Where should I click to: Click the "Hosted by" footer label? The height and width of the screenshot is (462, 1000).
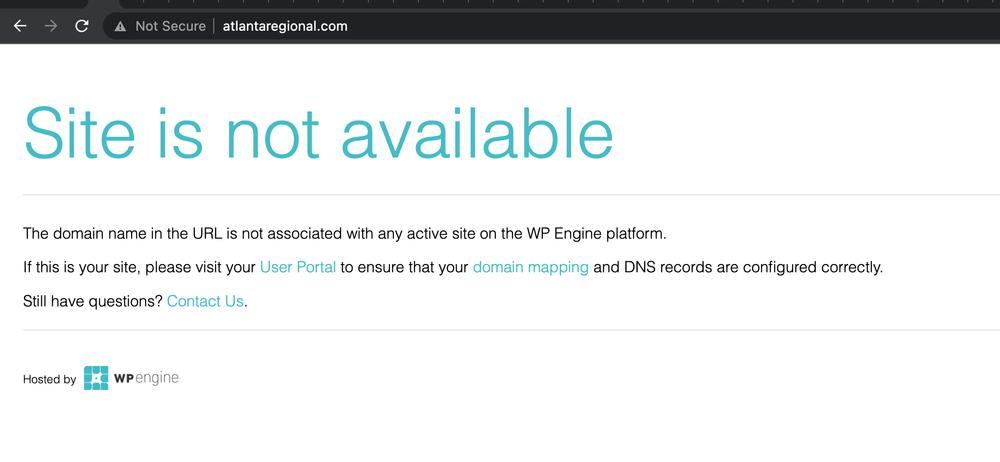(50, 379)
